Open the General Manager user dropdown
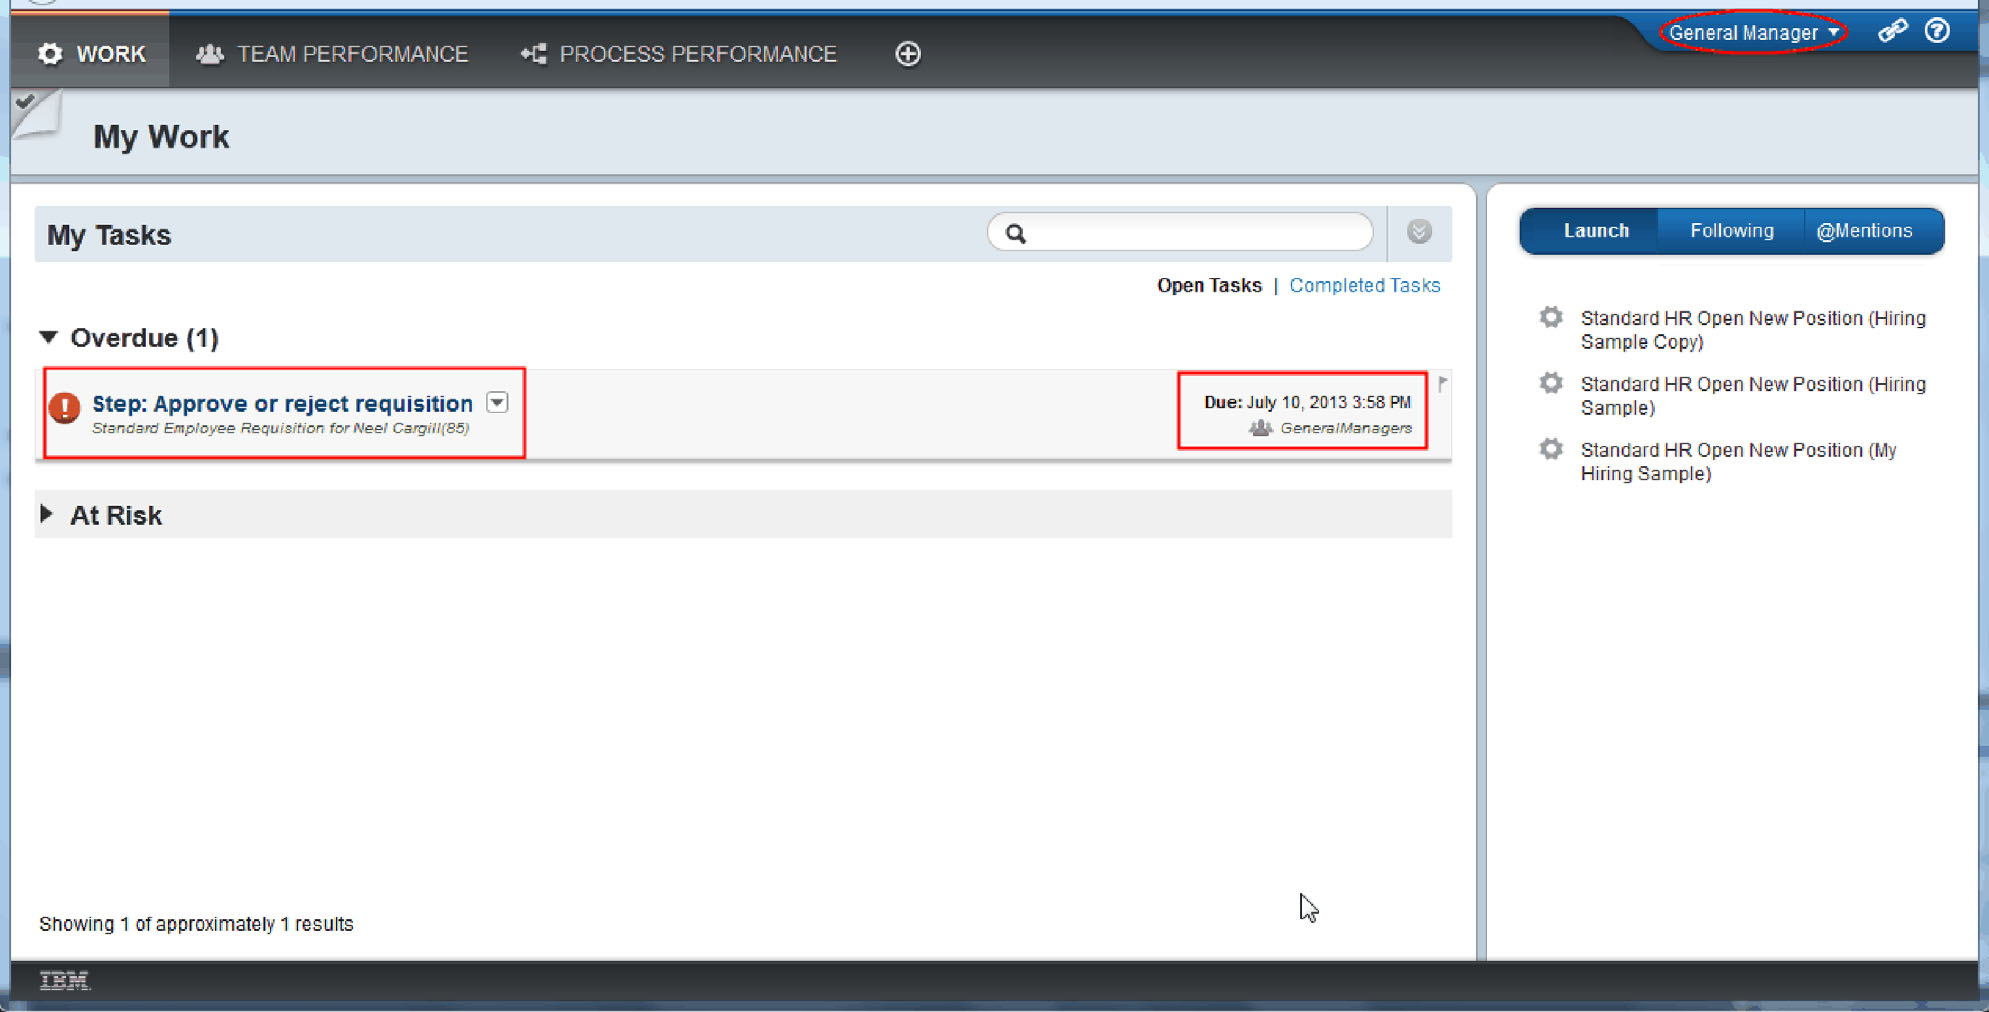 pyautogui.click(x=1753, y=33)
